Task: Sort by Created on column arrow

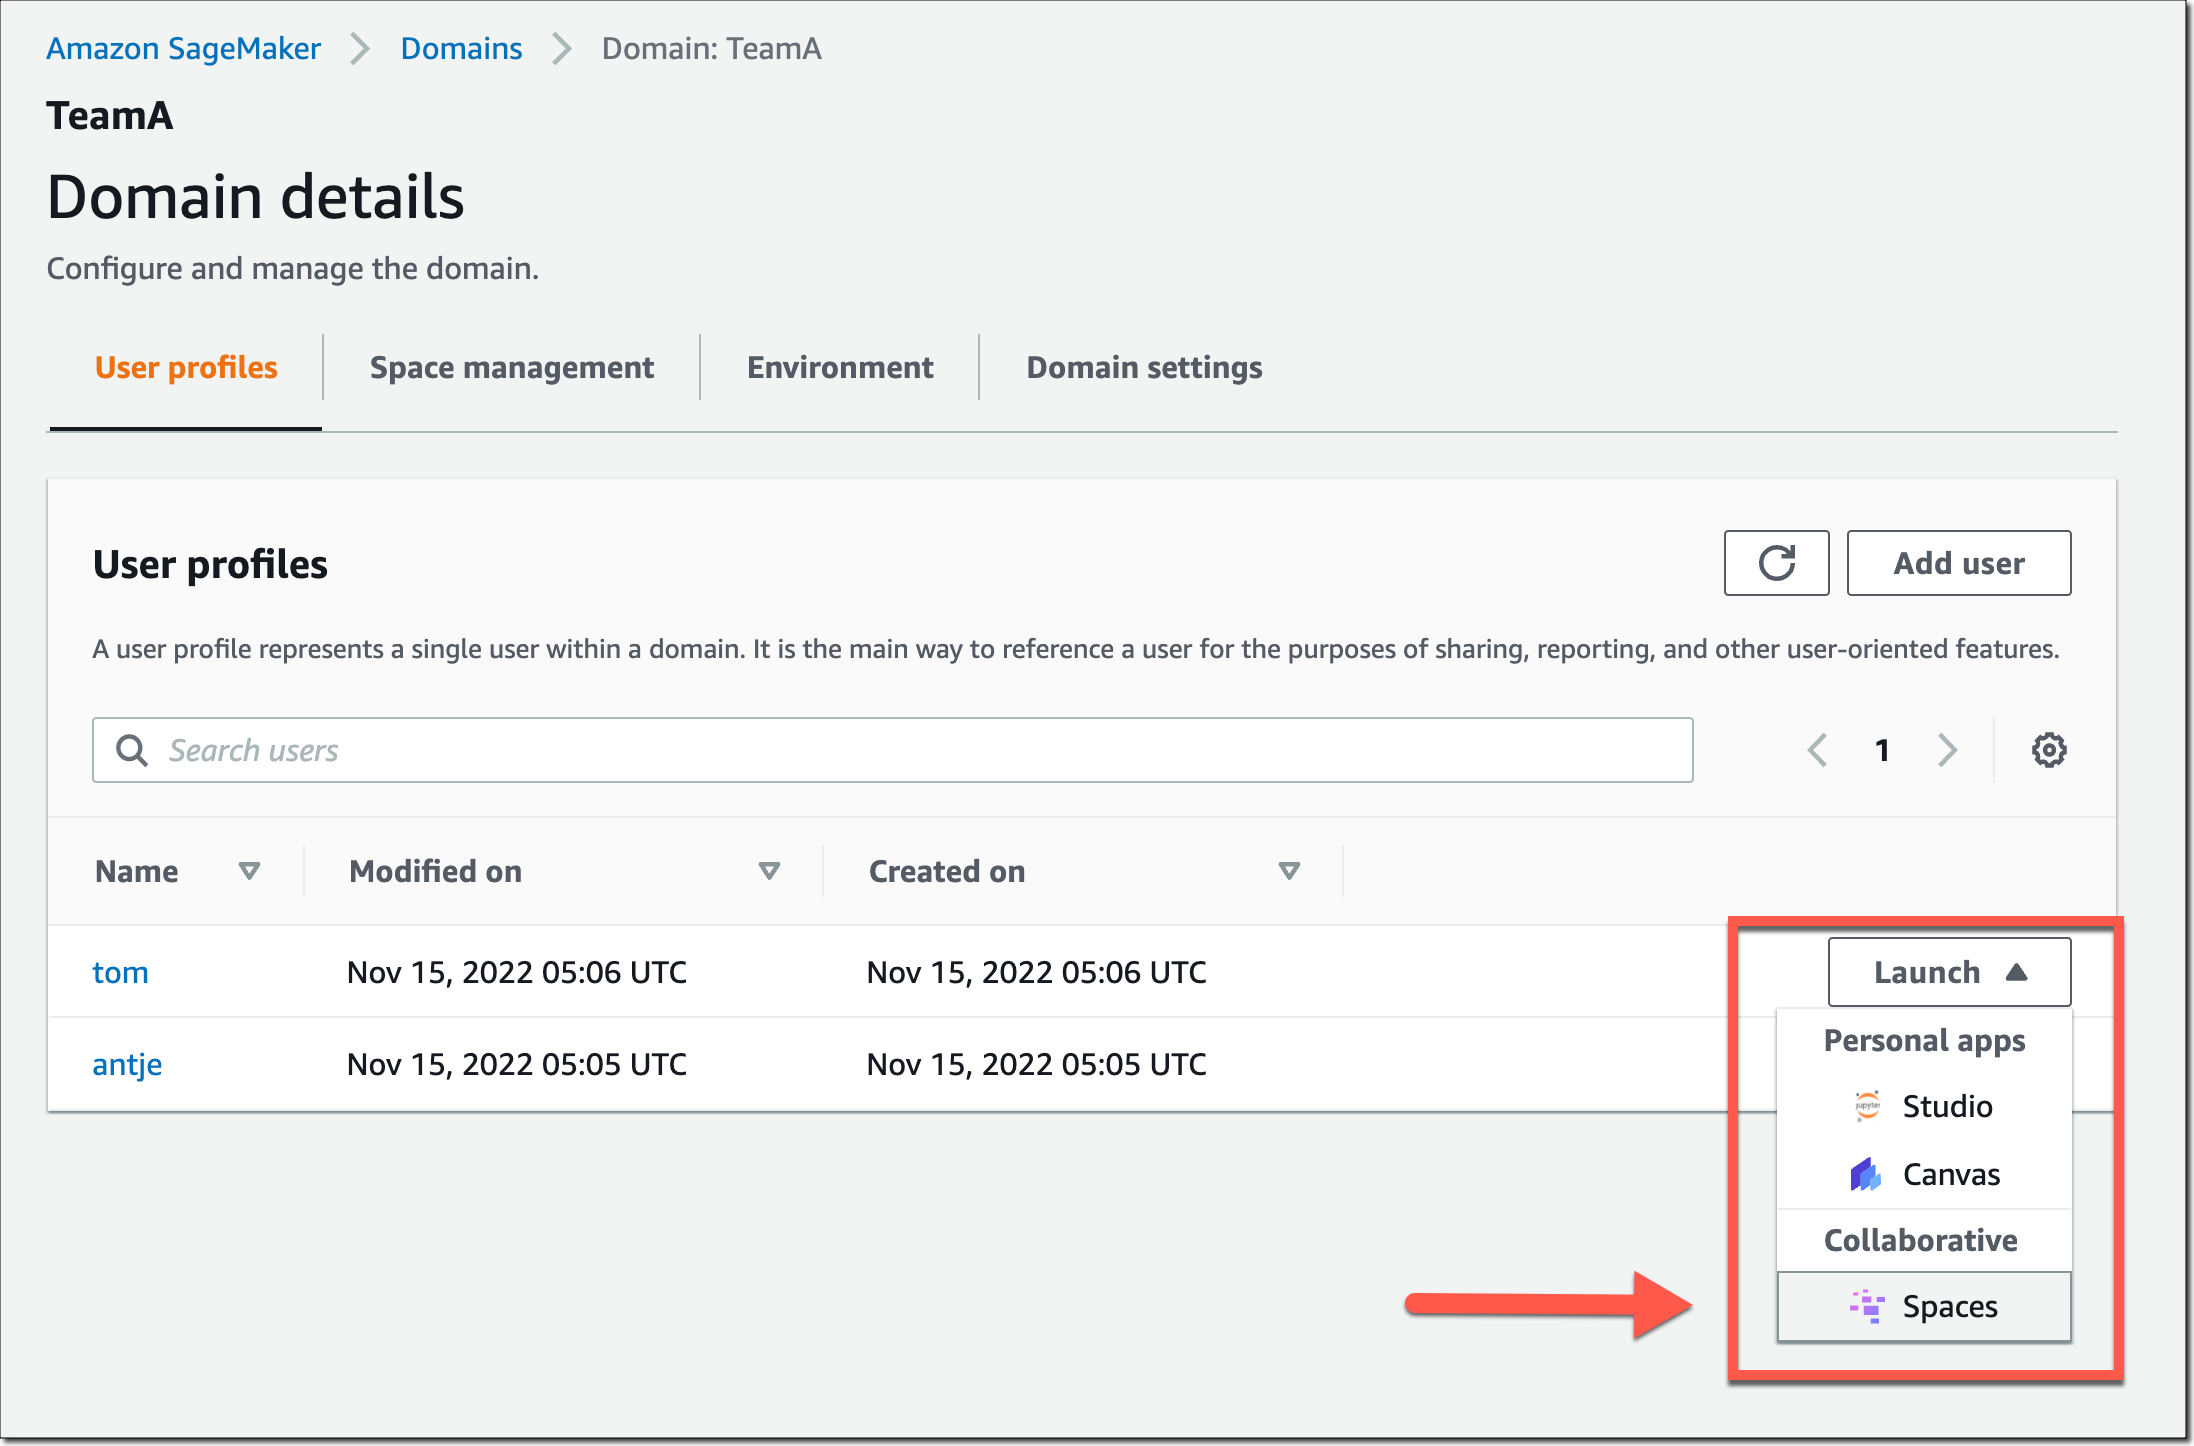Action: (1288, 871)
